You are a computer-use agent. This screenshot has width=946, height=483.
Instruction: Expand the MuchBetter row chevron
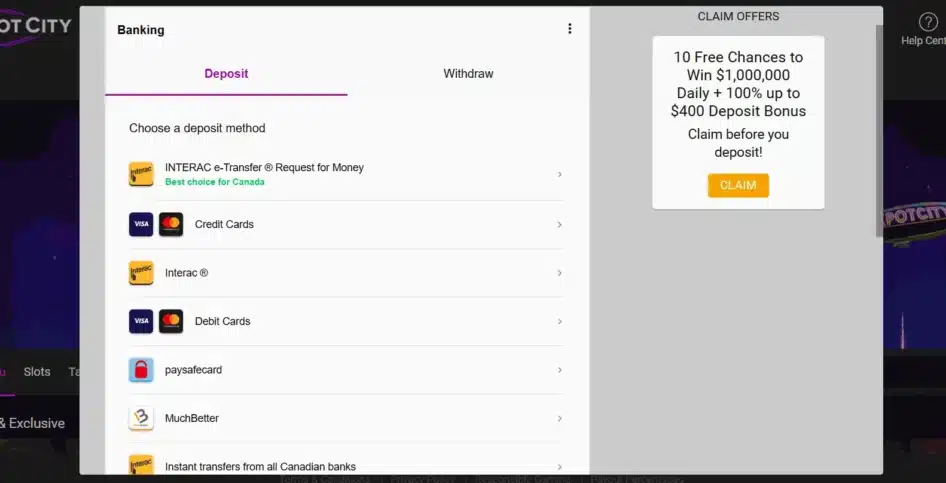(x=559, y=419)
